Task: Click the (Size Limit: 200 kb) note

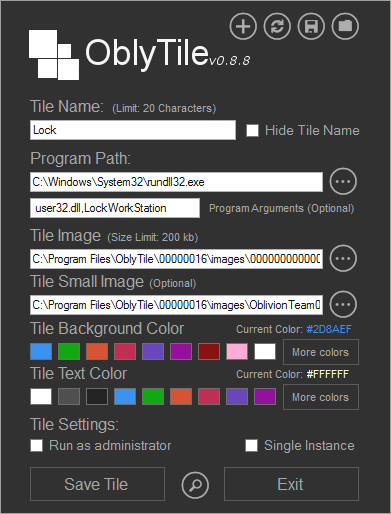Action: pos(153,237)
